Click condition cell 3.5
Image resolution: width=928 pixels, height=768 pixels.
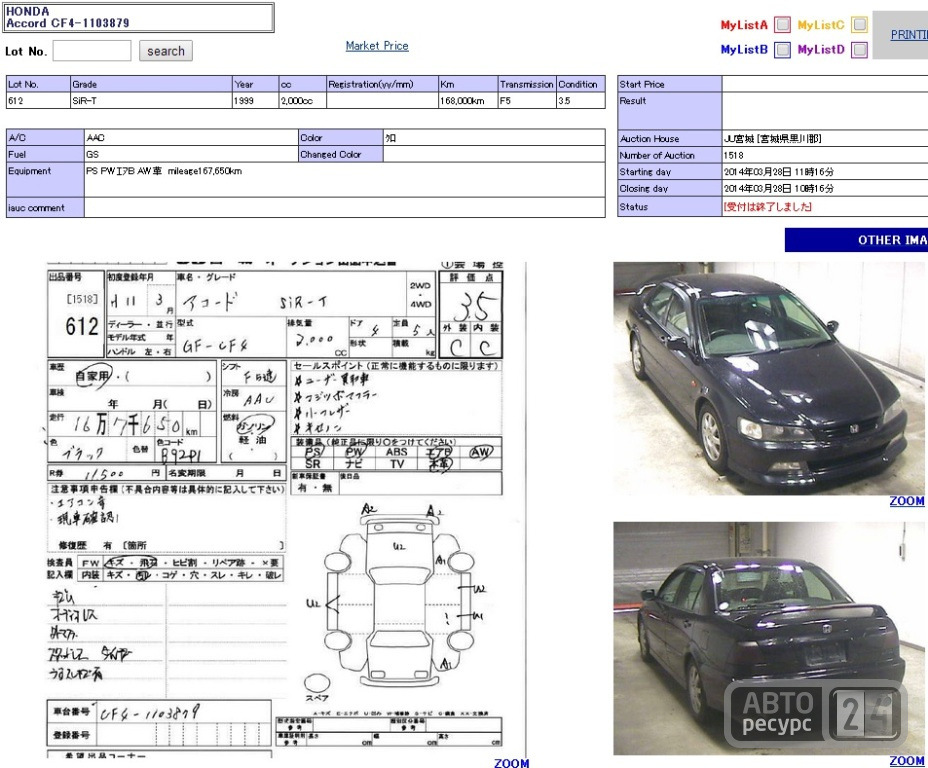(x=581, y=101)
